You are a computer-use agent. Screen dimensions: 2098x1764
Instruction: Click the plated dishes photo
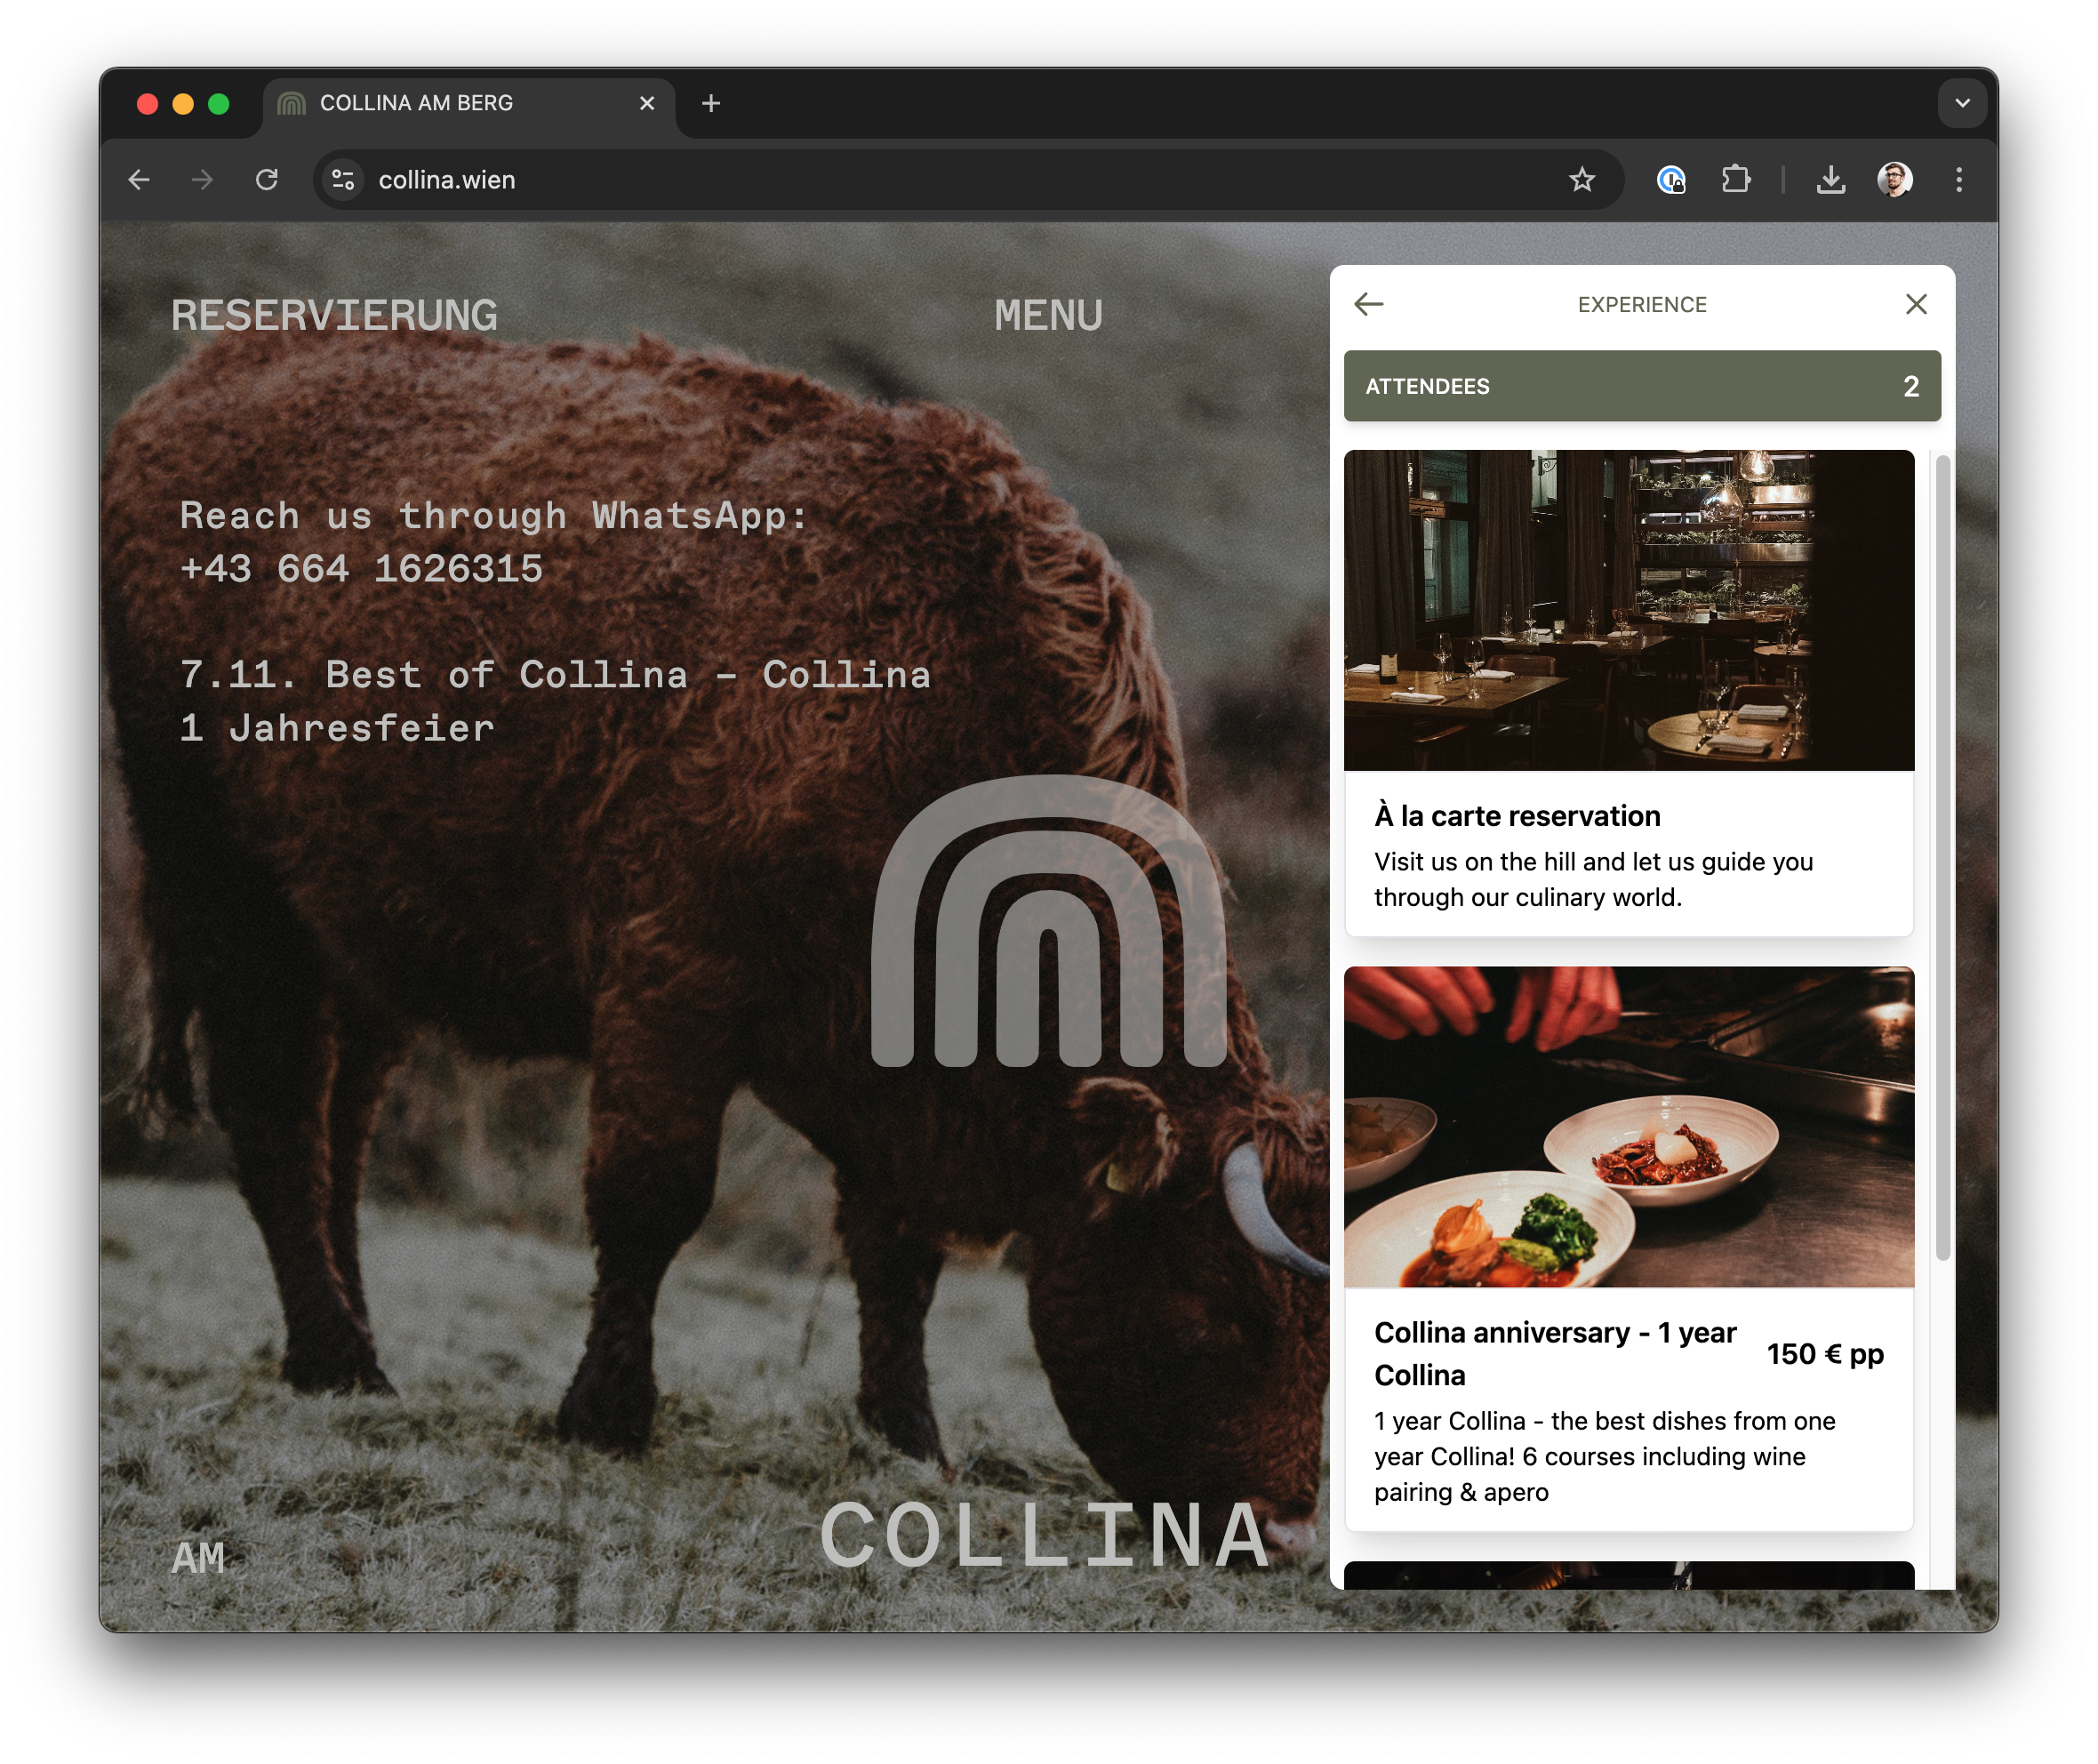[1628, 1126]
